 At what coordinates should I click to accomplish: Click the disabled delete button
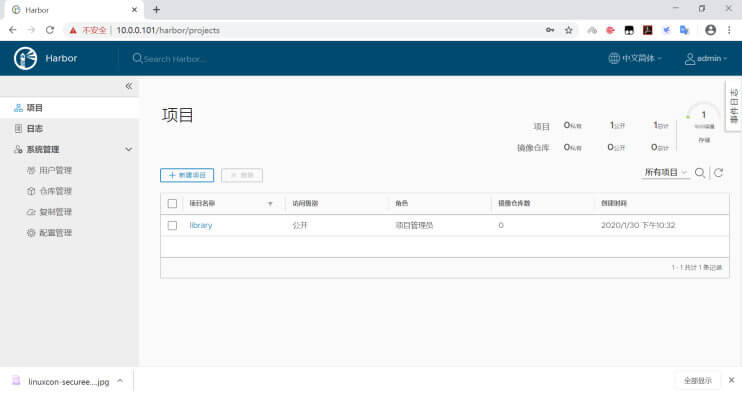pyautogui.click(x=242, y=175)
